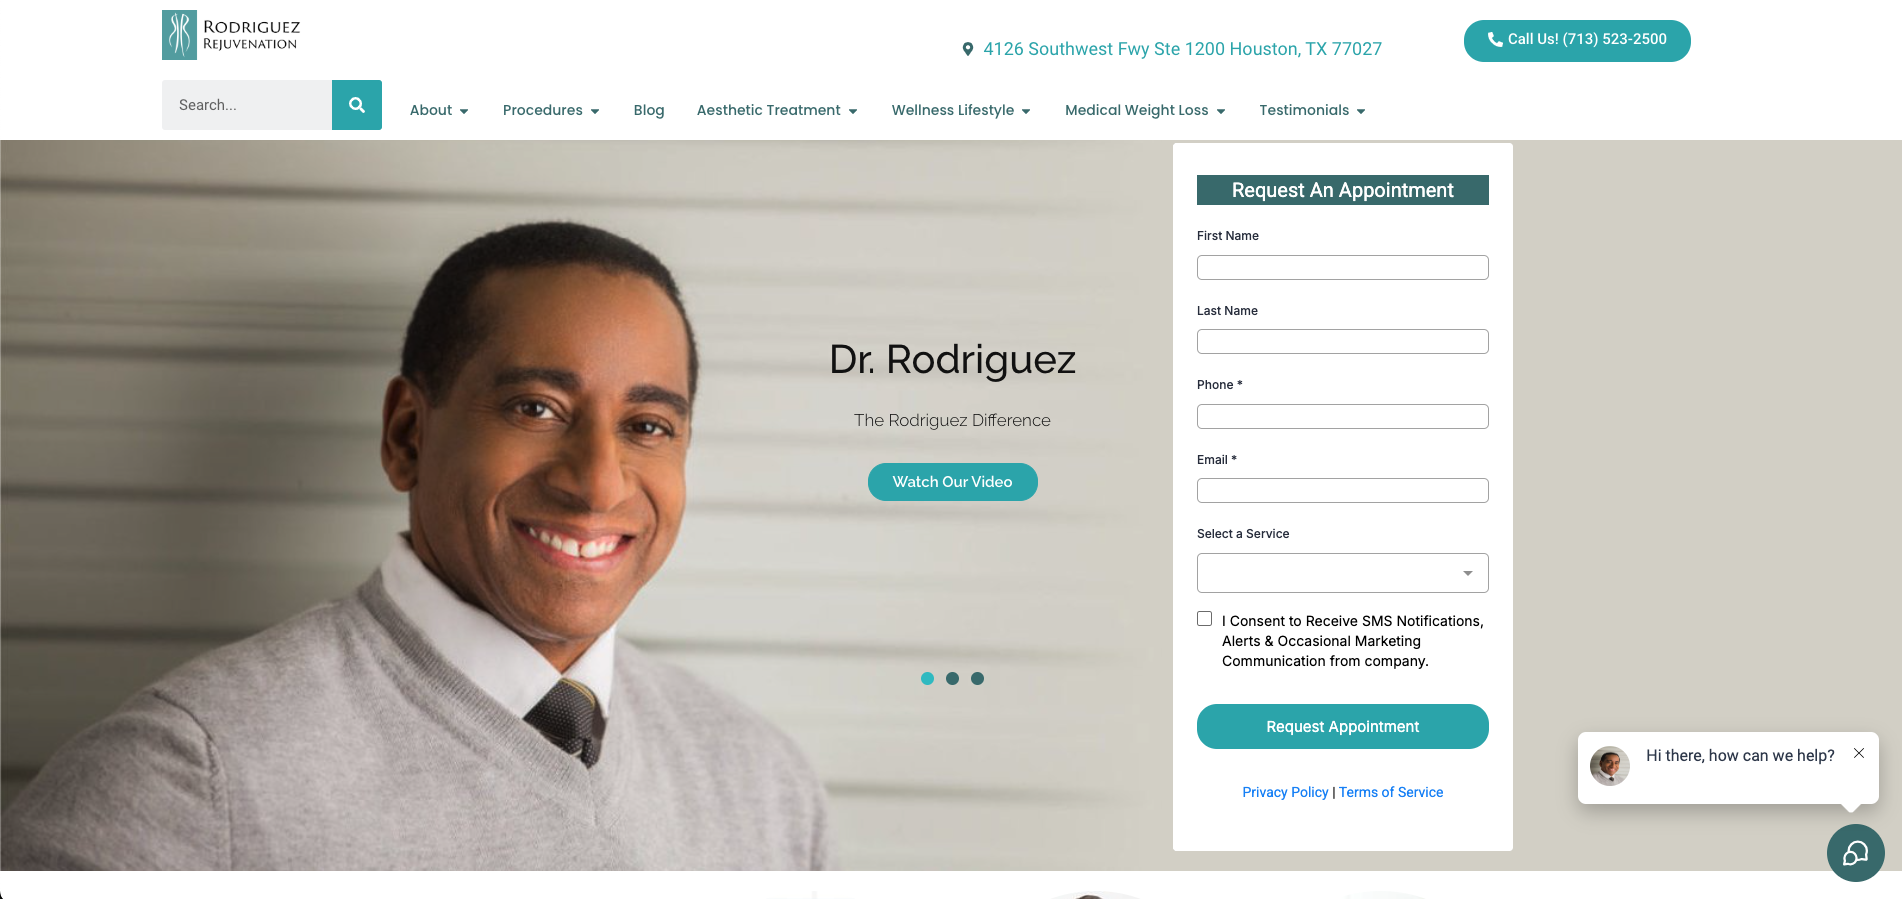Screen dimensions: 1902x899
Task: Open the Testimonials menu
Action: (1312, 110)
